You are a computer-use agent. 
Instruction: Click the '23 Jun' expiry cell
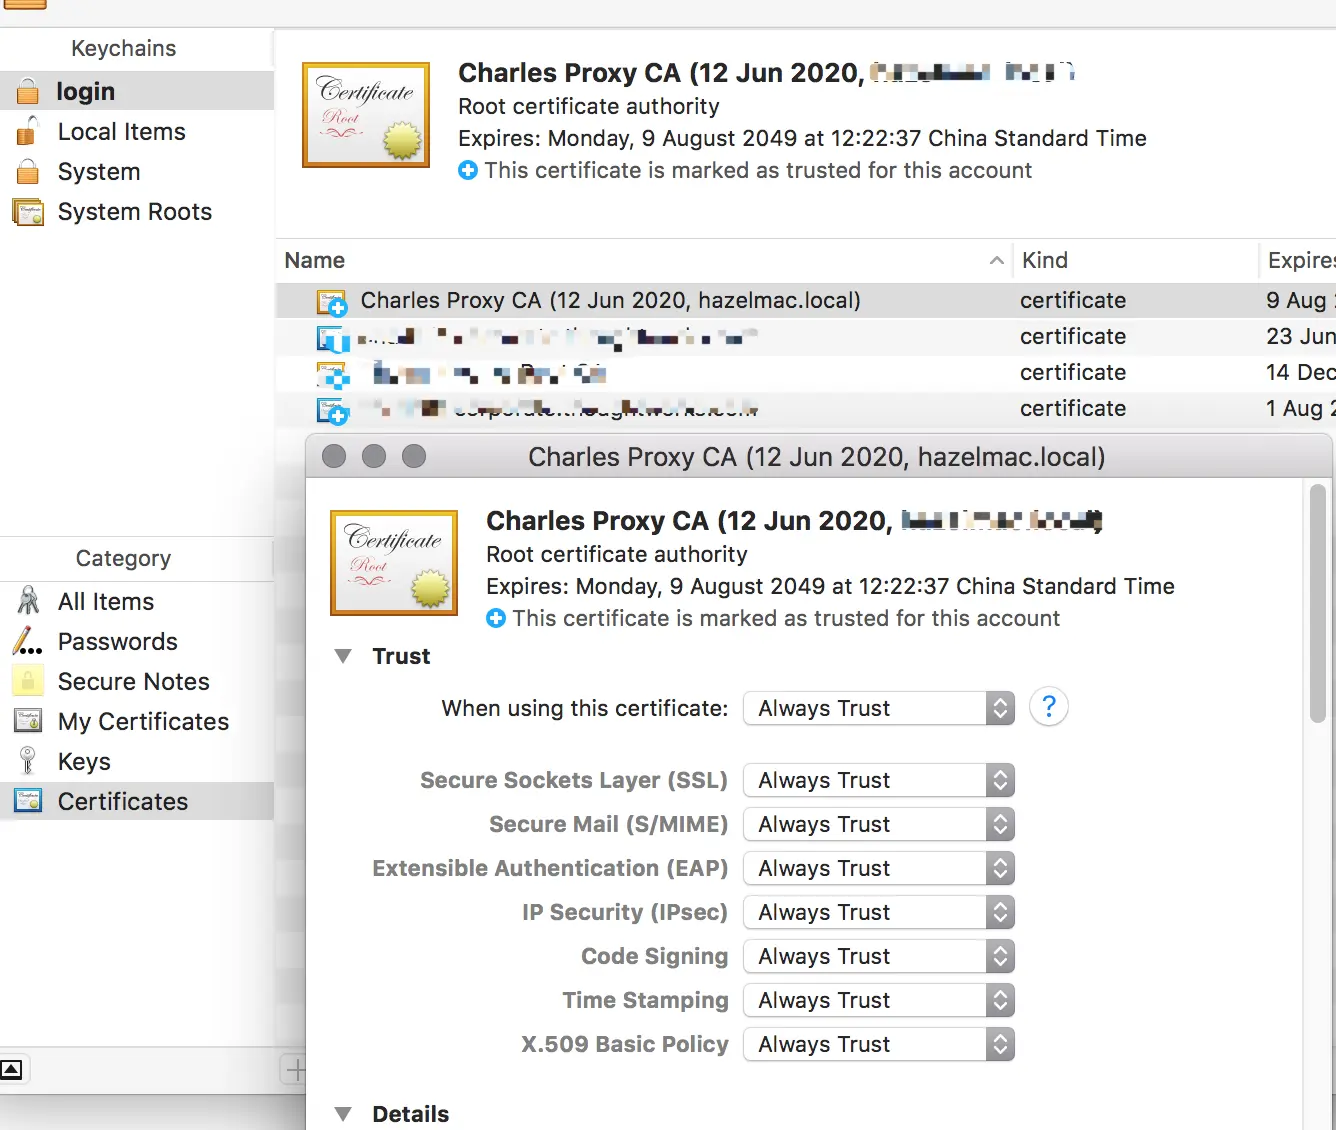(x=1300, y=336)
